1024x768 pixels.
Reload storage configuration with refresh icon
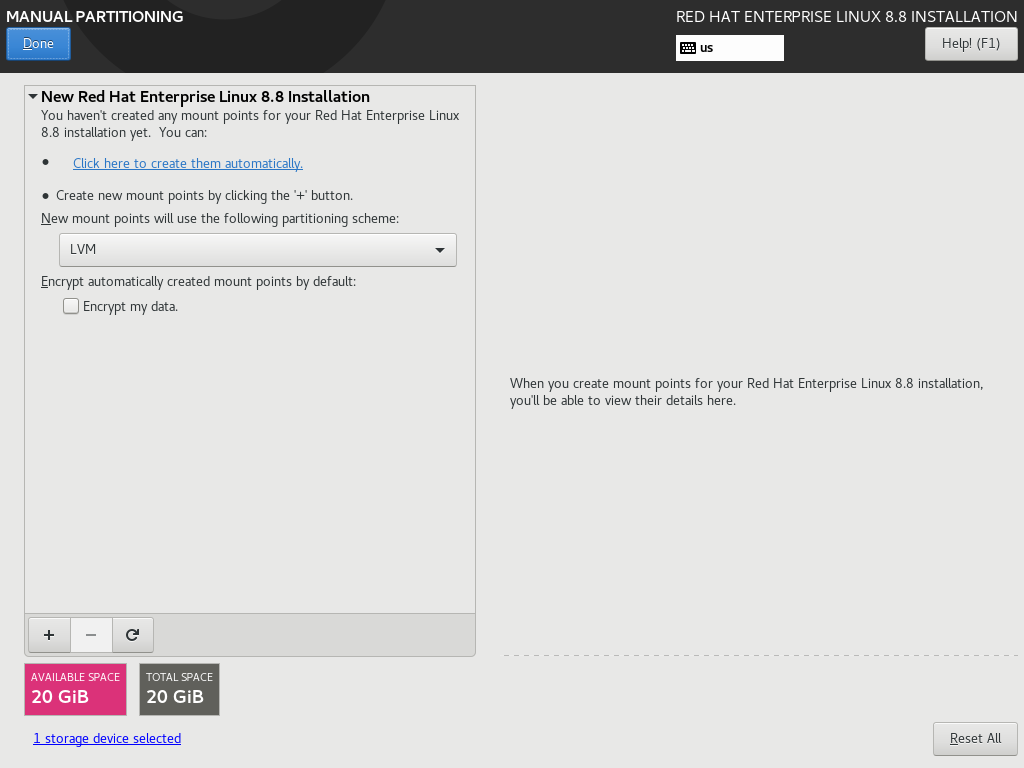(x=133, y=635)
